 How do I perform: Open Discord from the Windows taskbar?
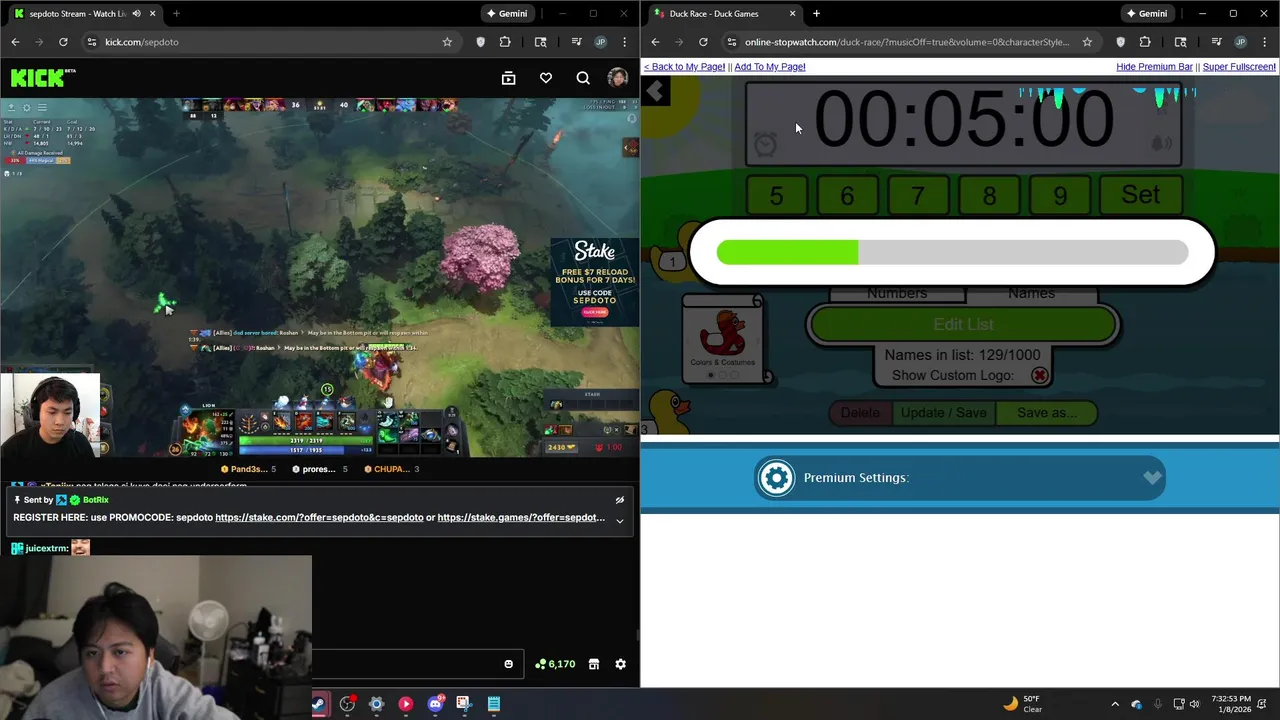pos(435,704)
